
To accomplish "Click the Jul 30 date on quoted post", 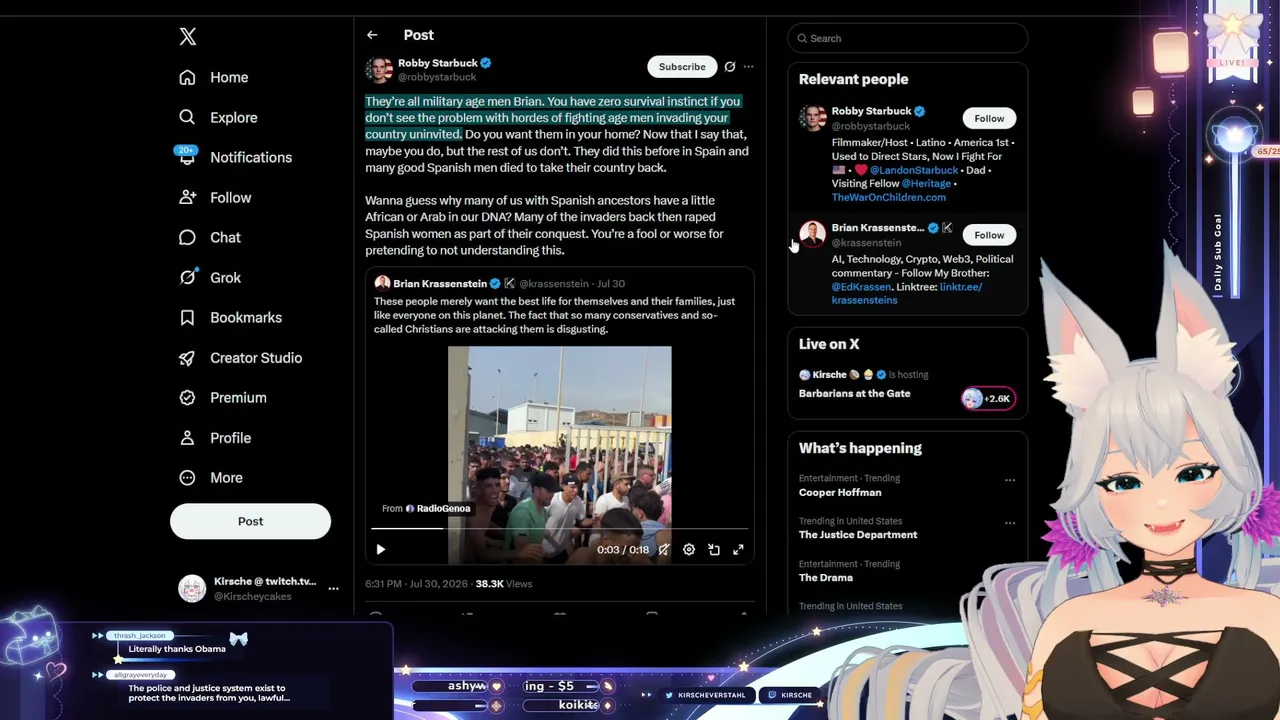I will 611,284.
